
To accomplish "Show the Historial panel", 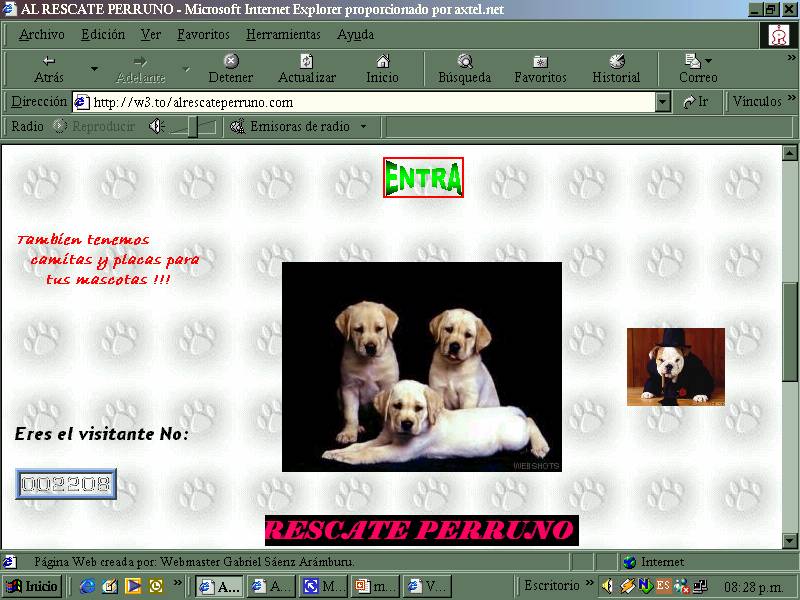I will (x=616, y=62).
